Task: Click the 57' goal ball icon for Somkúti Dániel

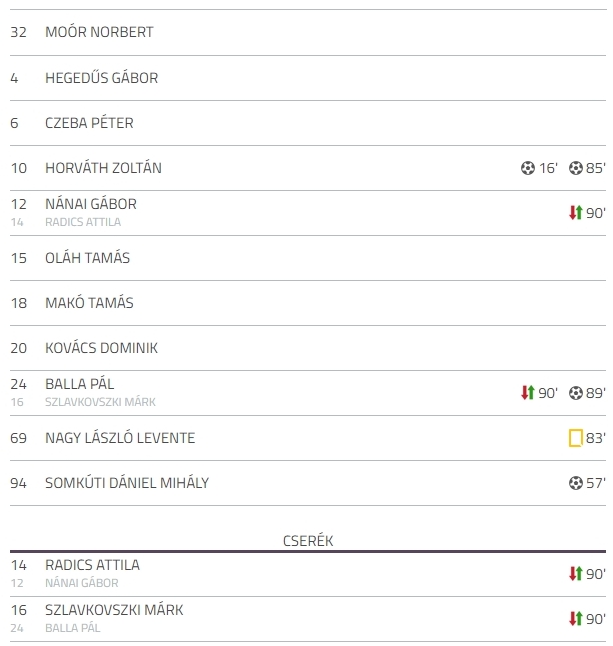Action: (576, 483)
